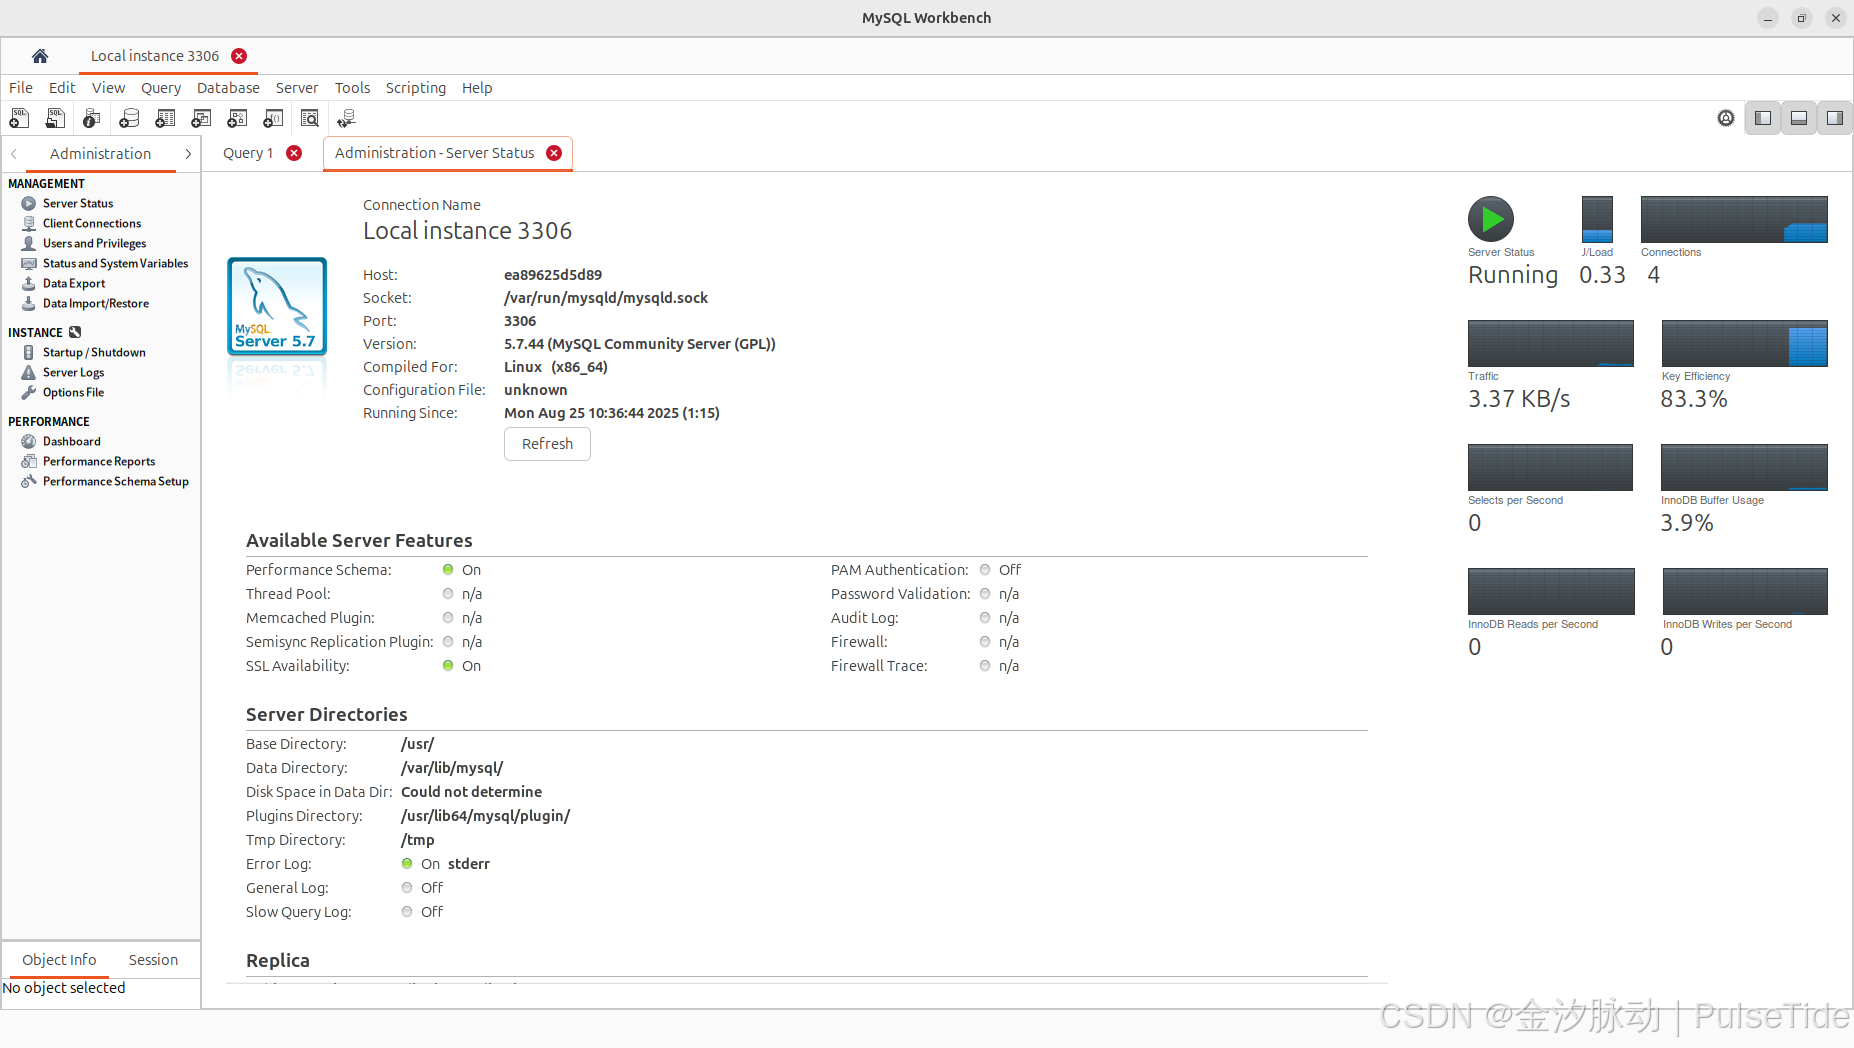
Task: Open Users and Privileges
Action: tap(94, 243)
